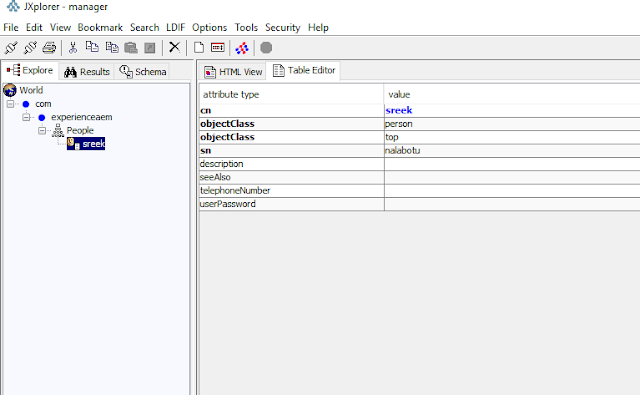Click the Print icon in the toolbar
Viewport: 640px width, 395px height.
(49, 48)
